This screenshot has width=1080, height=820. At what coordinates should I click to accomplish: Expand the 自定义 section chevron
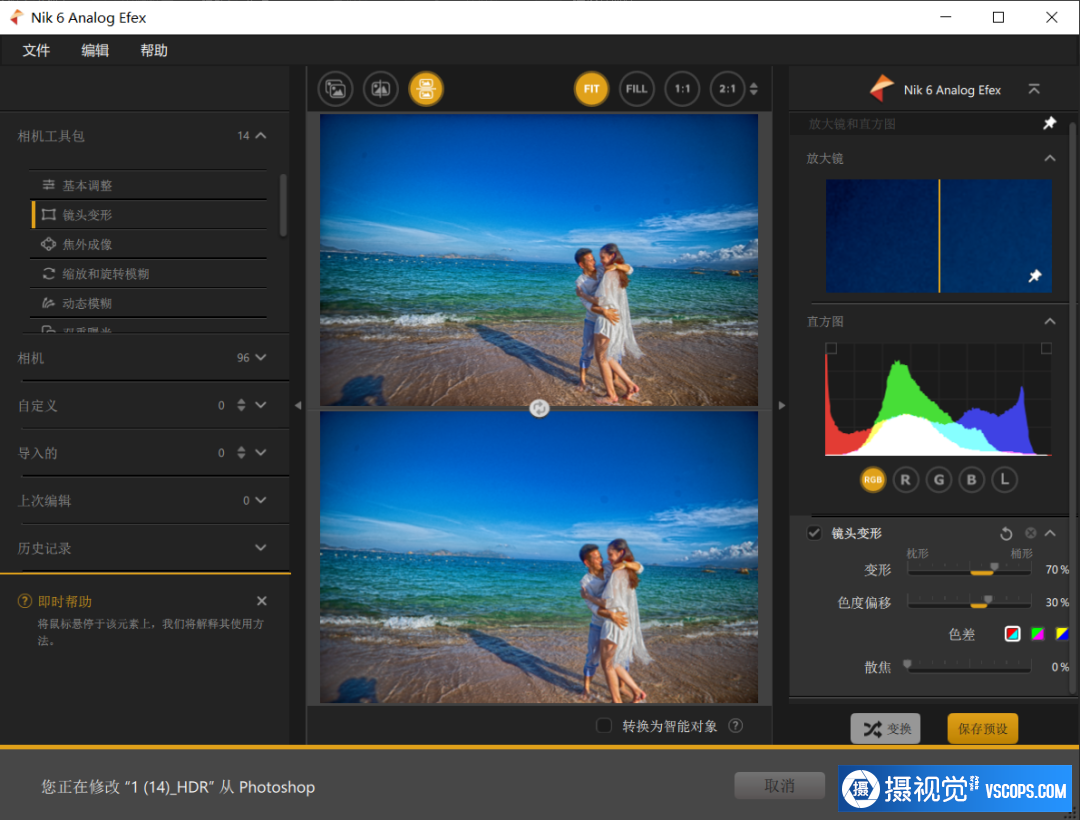pos(261,405)
